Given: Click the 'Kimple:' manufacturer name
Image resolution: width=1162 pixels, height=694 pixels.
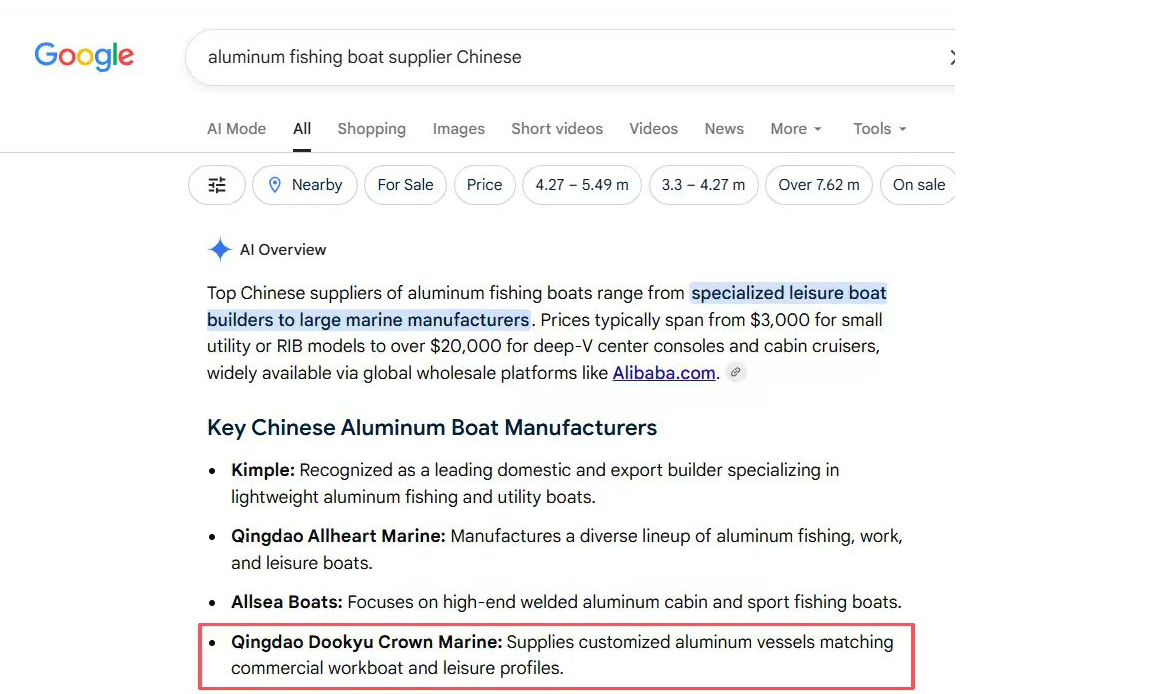Looking at the screenshot, I should (263, 470).
